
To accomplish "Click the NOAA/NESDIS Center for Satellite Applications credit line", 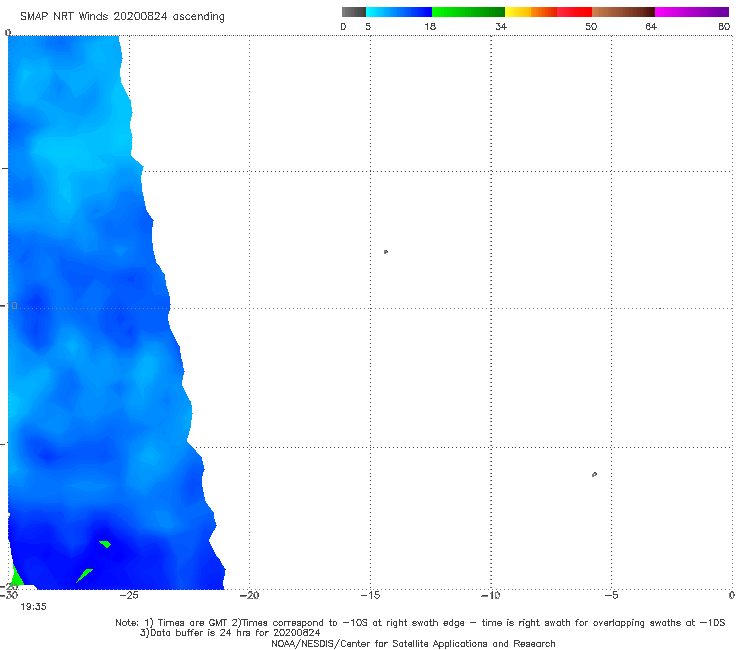I will [x=413, y=644].
